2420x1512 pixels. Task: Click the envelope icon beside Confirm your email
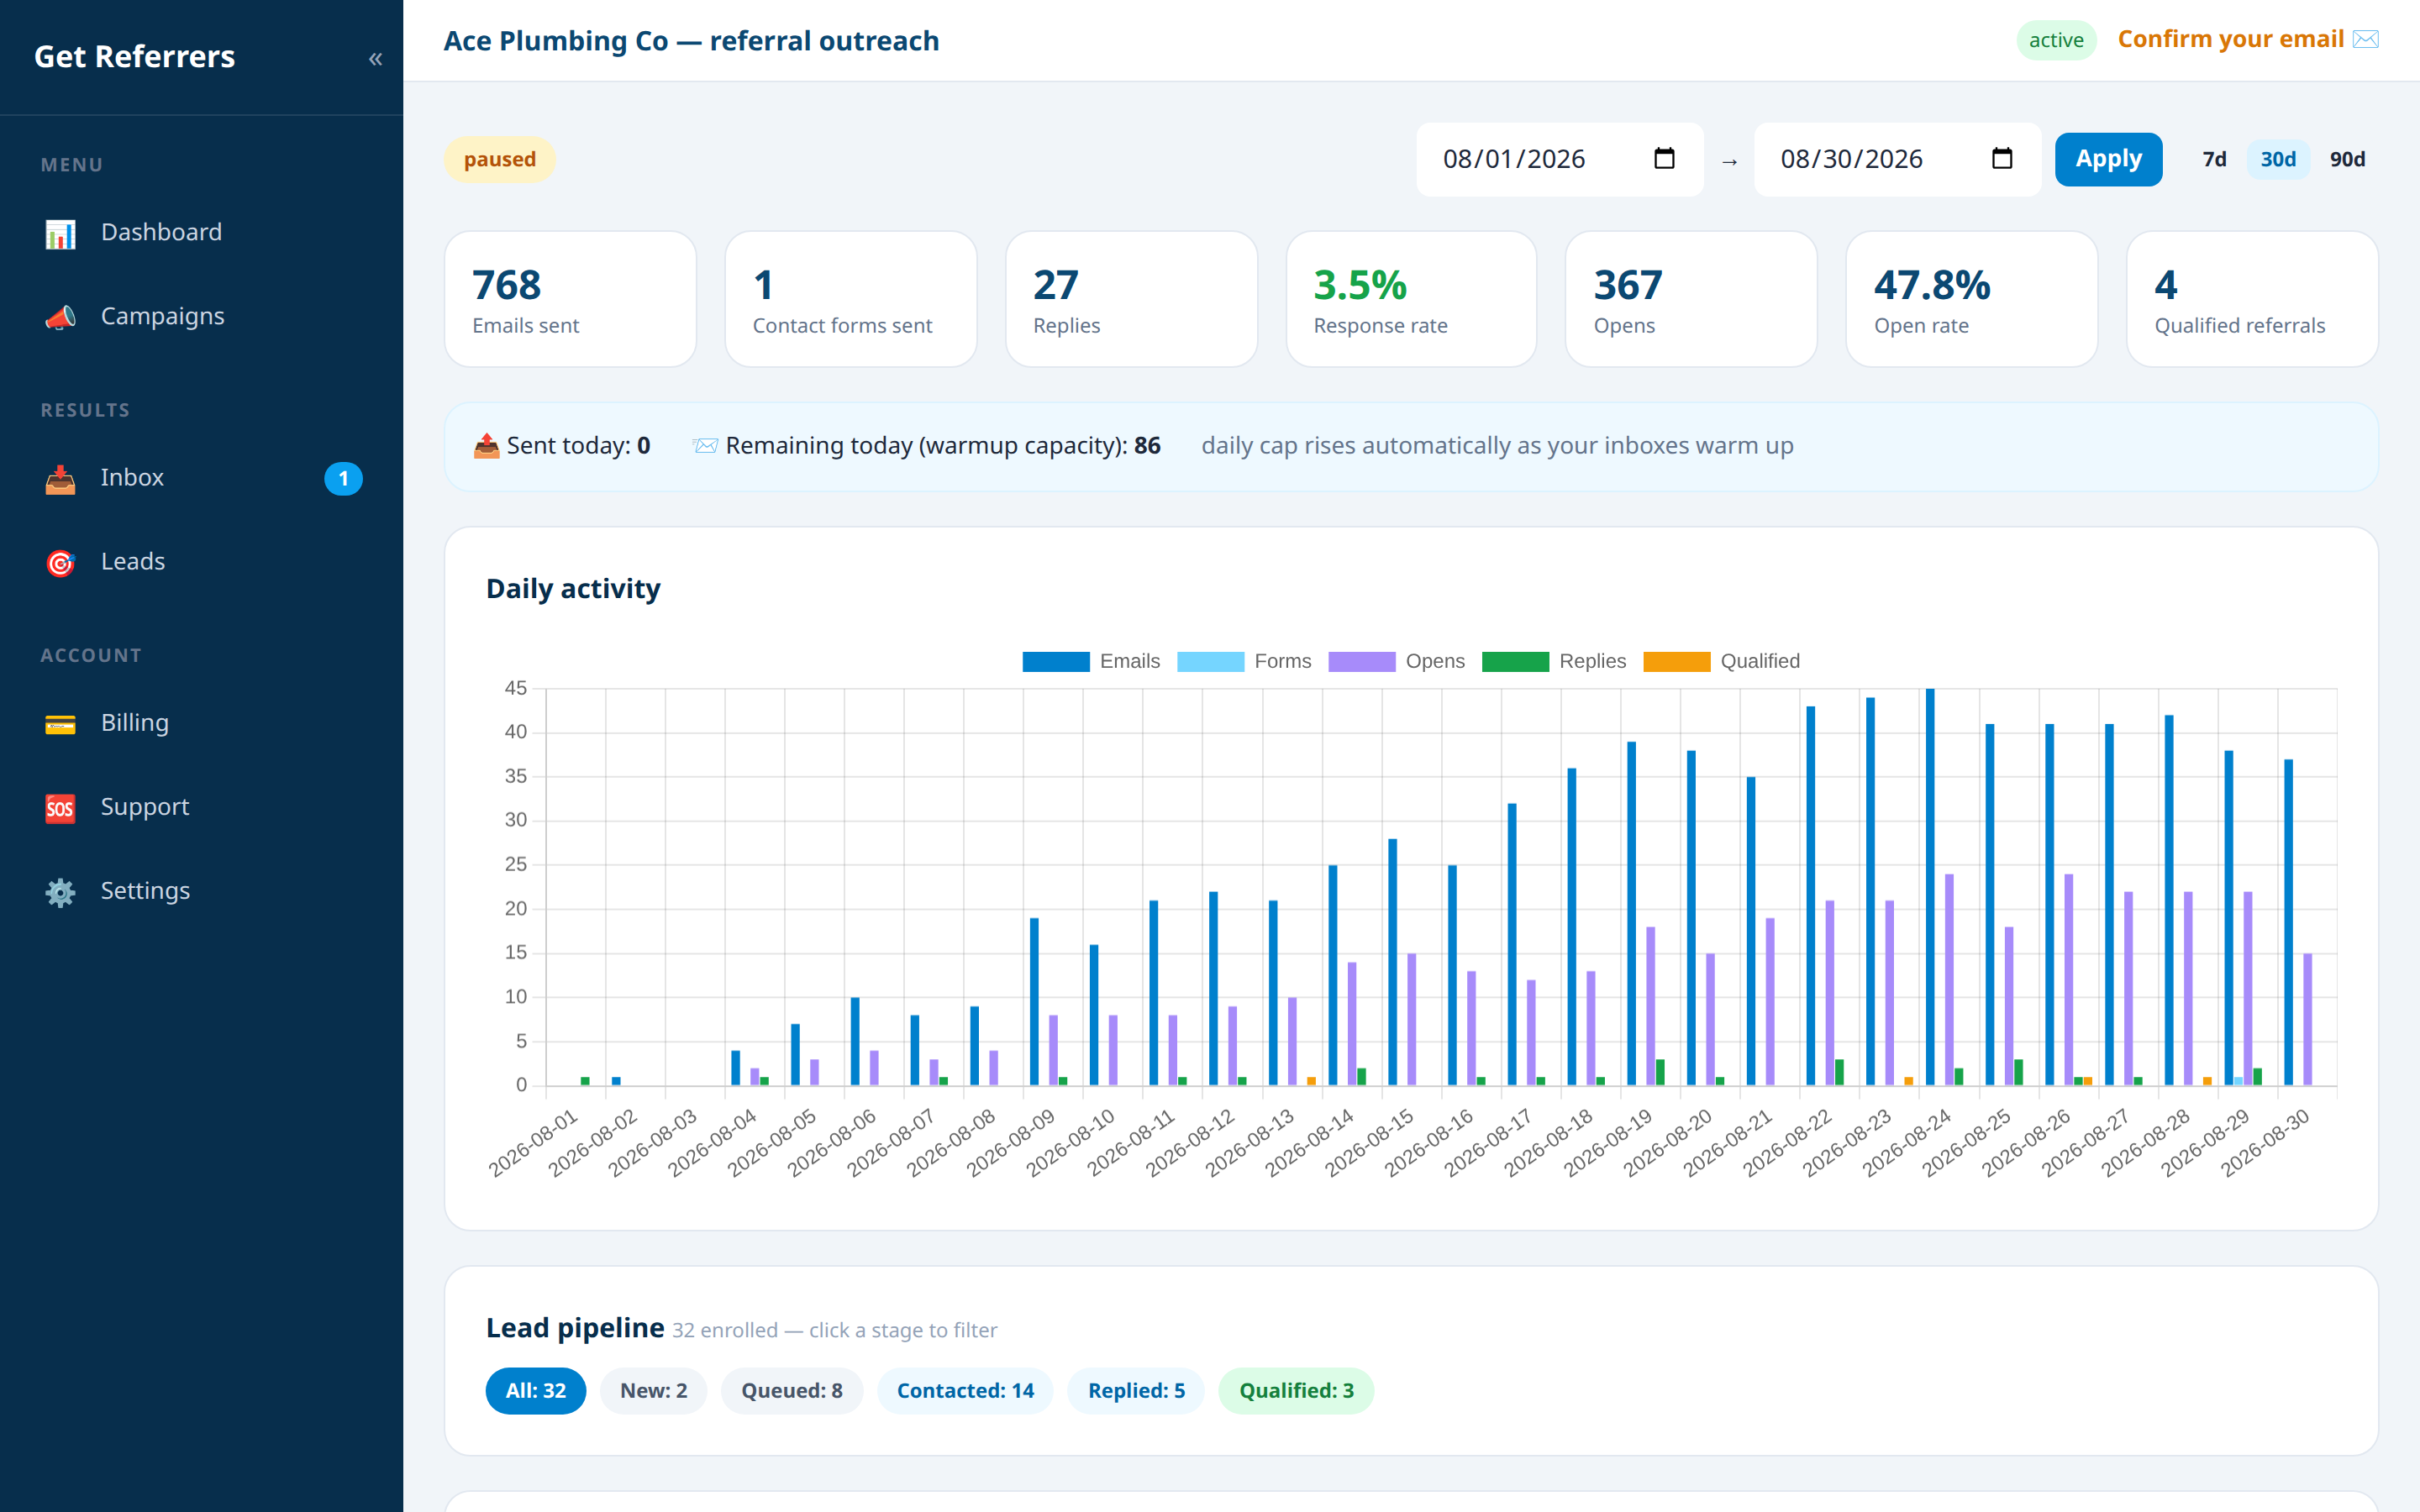pyautogui.click(x=2366, y=39)
